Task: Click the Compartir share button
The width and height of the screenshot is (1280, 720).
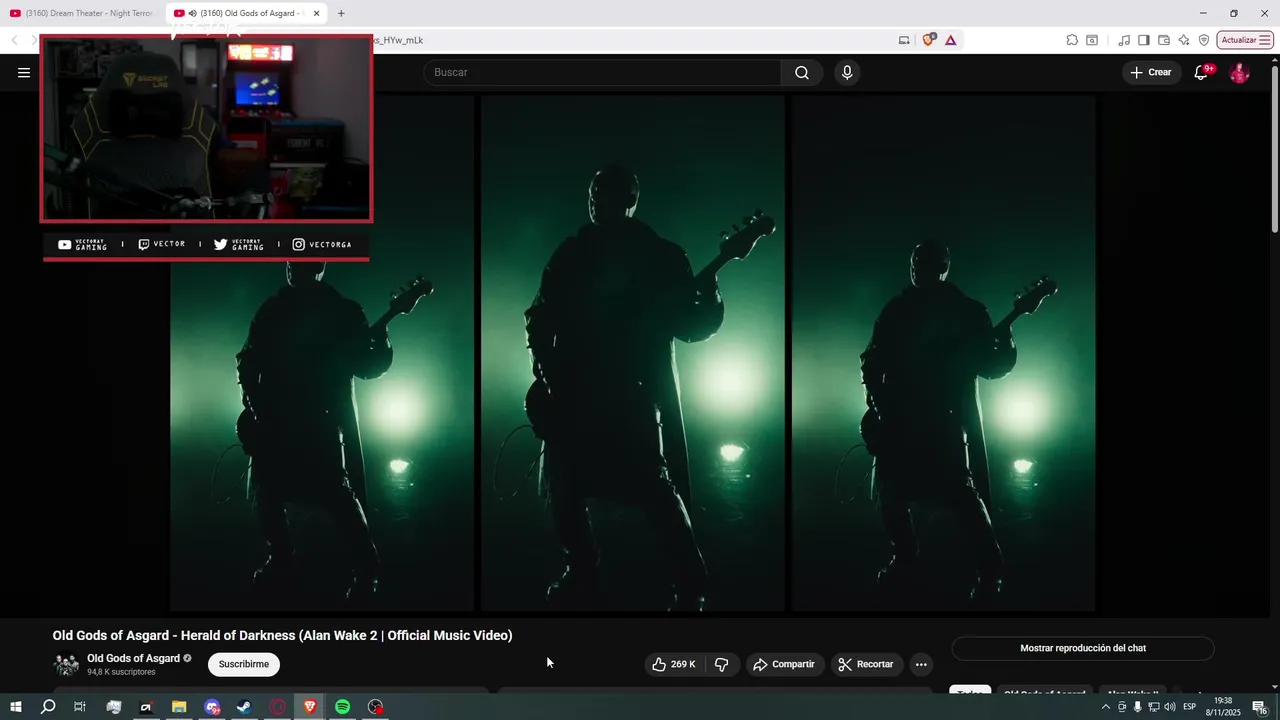Action: [784, 664]
